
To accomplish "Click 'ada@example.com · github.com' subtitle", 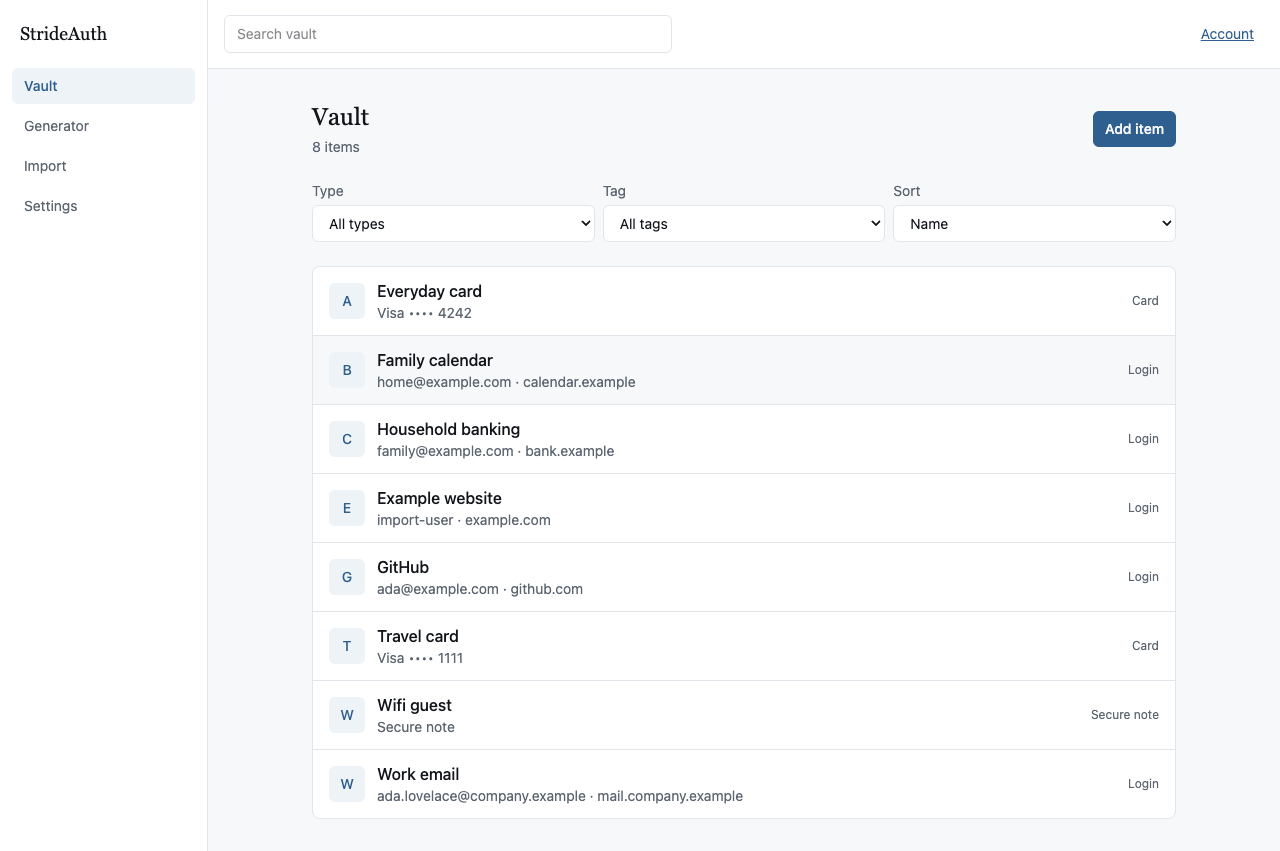I will click(480, 589).
